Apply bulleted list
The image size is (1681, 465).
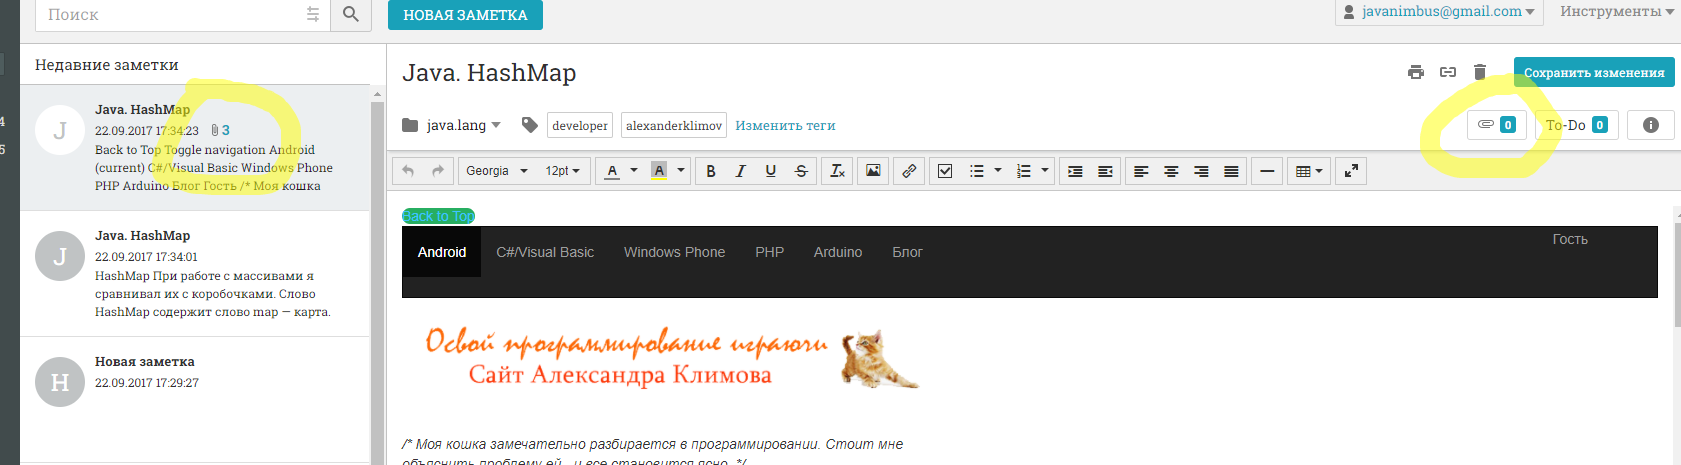(976, 171)
